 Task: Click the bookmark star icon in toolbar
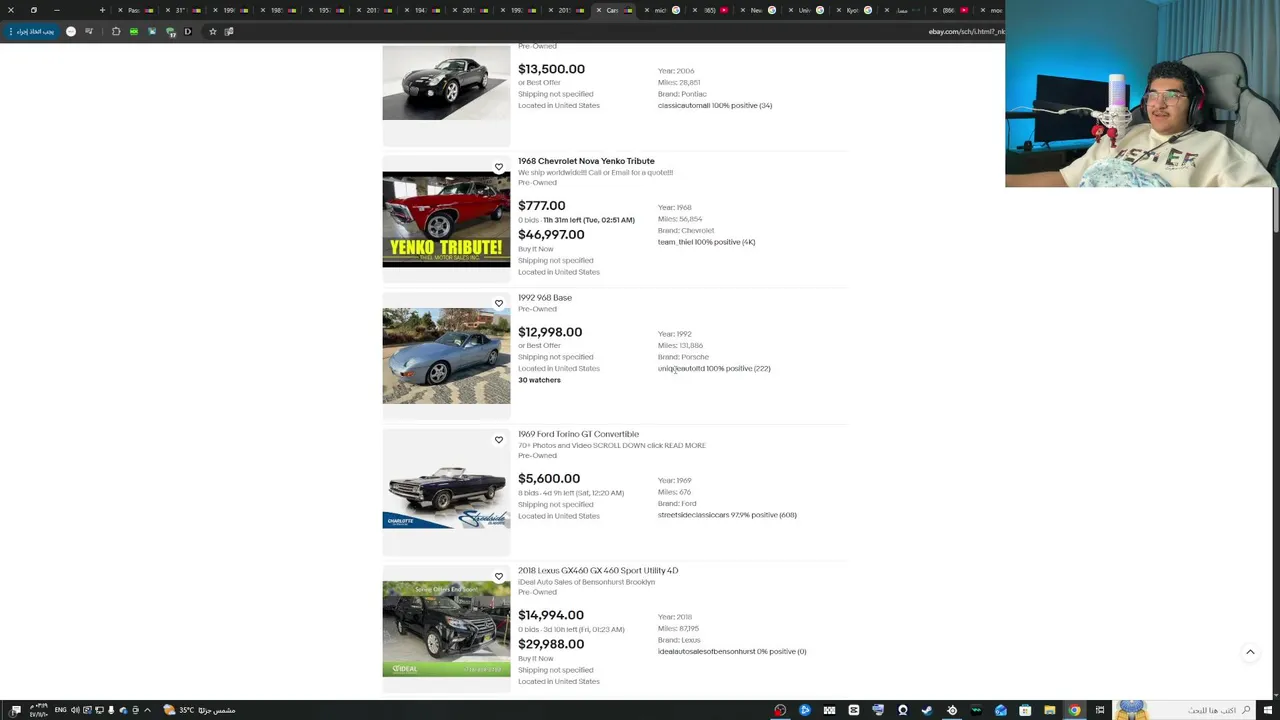coord(212,32)
